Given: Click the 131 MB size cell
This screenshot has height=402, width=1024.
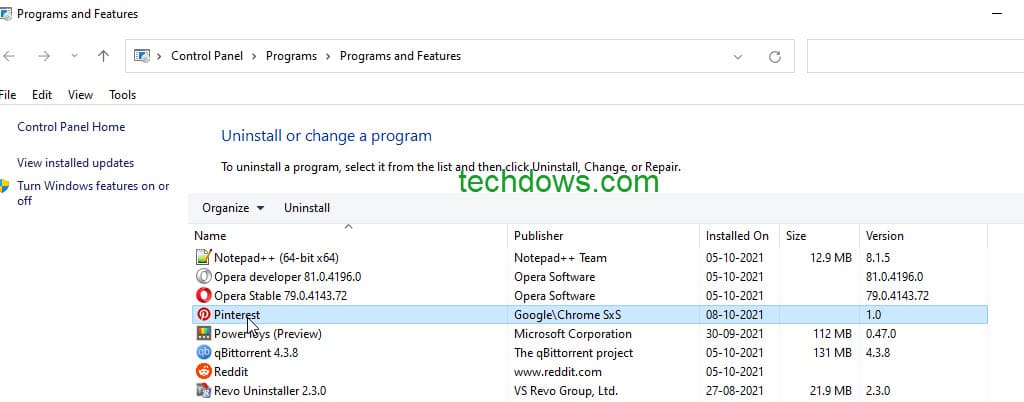Looking at the screenshot, I should click(x=833, y=352).
